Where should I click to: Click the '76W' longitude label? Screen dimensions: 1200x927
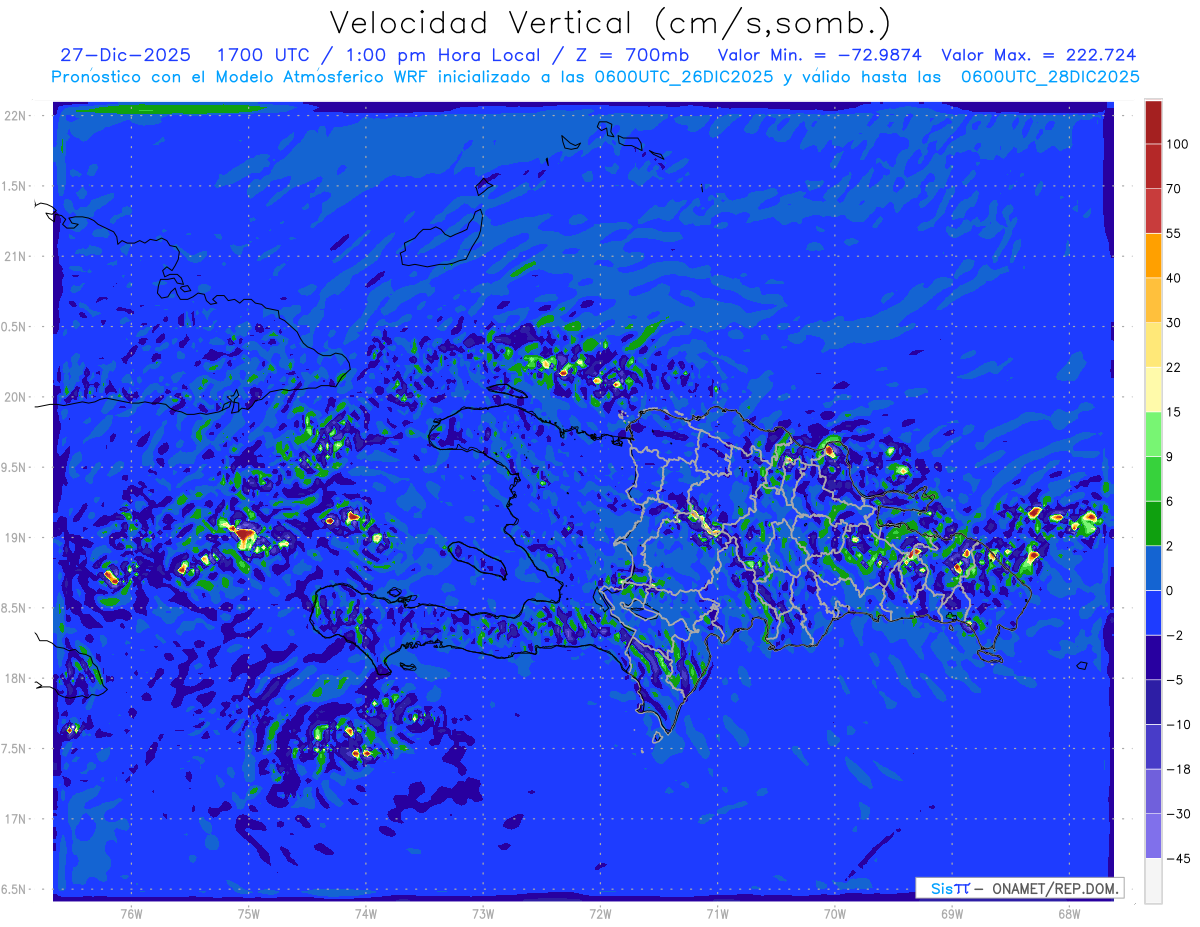point(131,914)
